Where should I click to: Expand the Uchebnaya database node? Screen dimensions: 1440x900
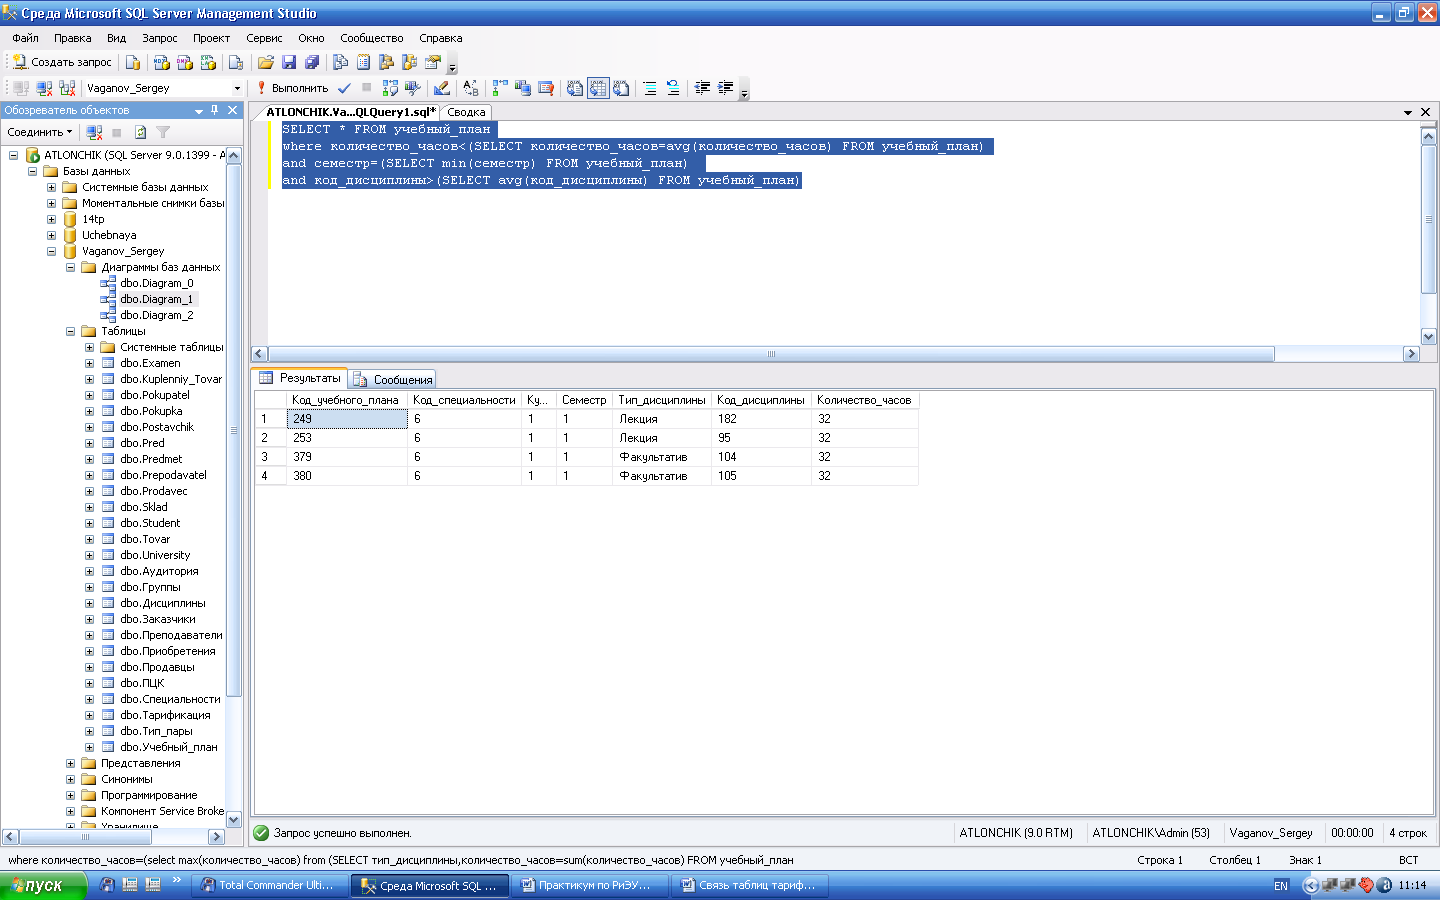[x=51, y=235]
